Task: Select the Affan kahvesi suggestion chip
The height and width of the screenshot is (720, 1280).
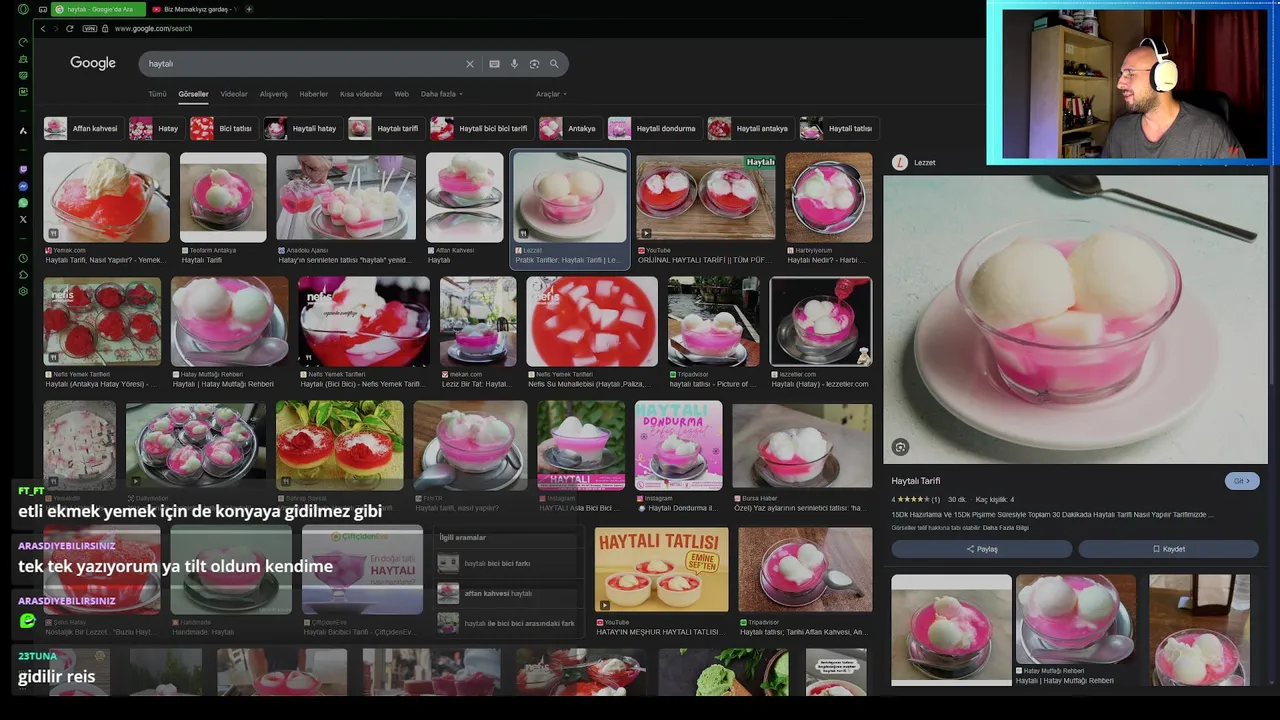Action: coord(82,128)
